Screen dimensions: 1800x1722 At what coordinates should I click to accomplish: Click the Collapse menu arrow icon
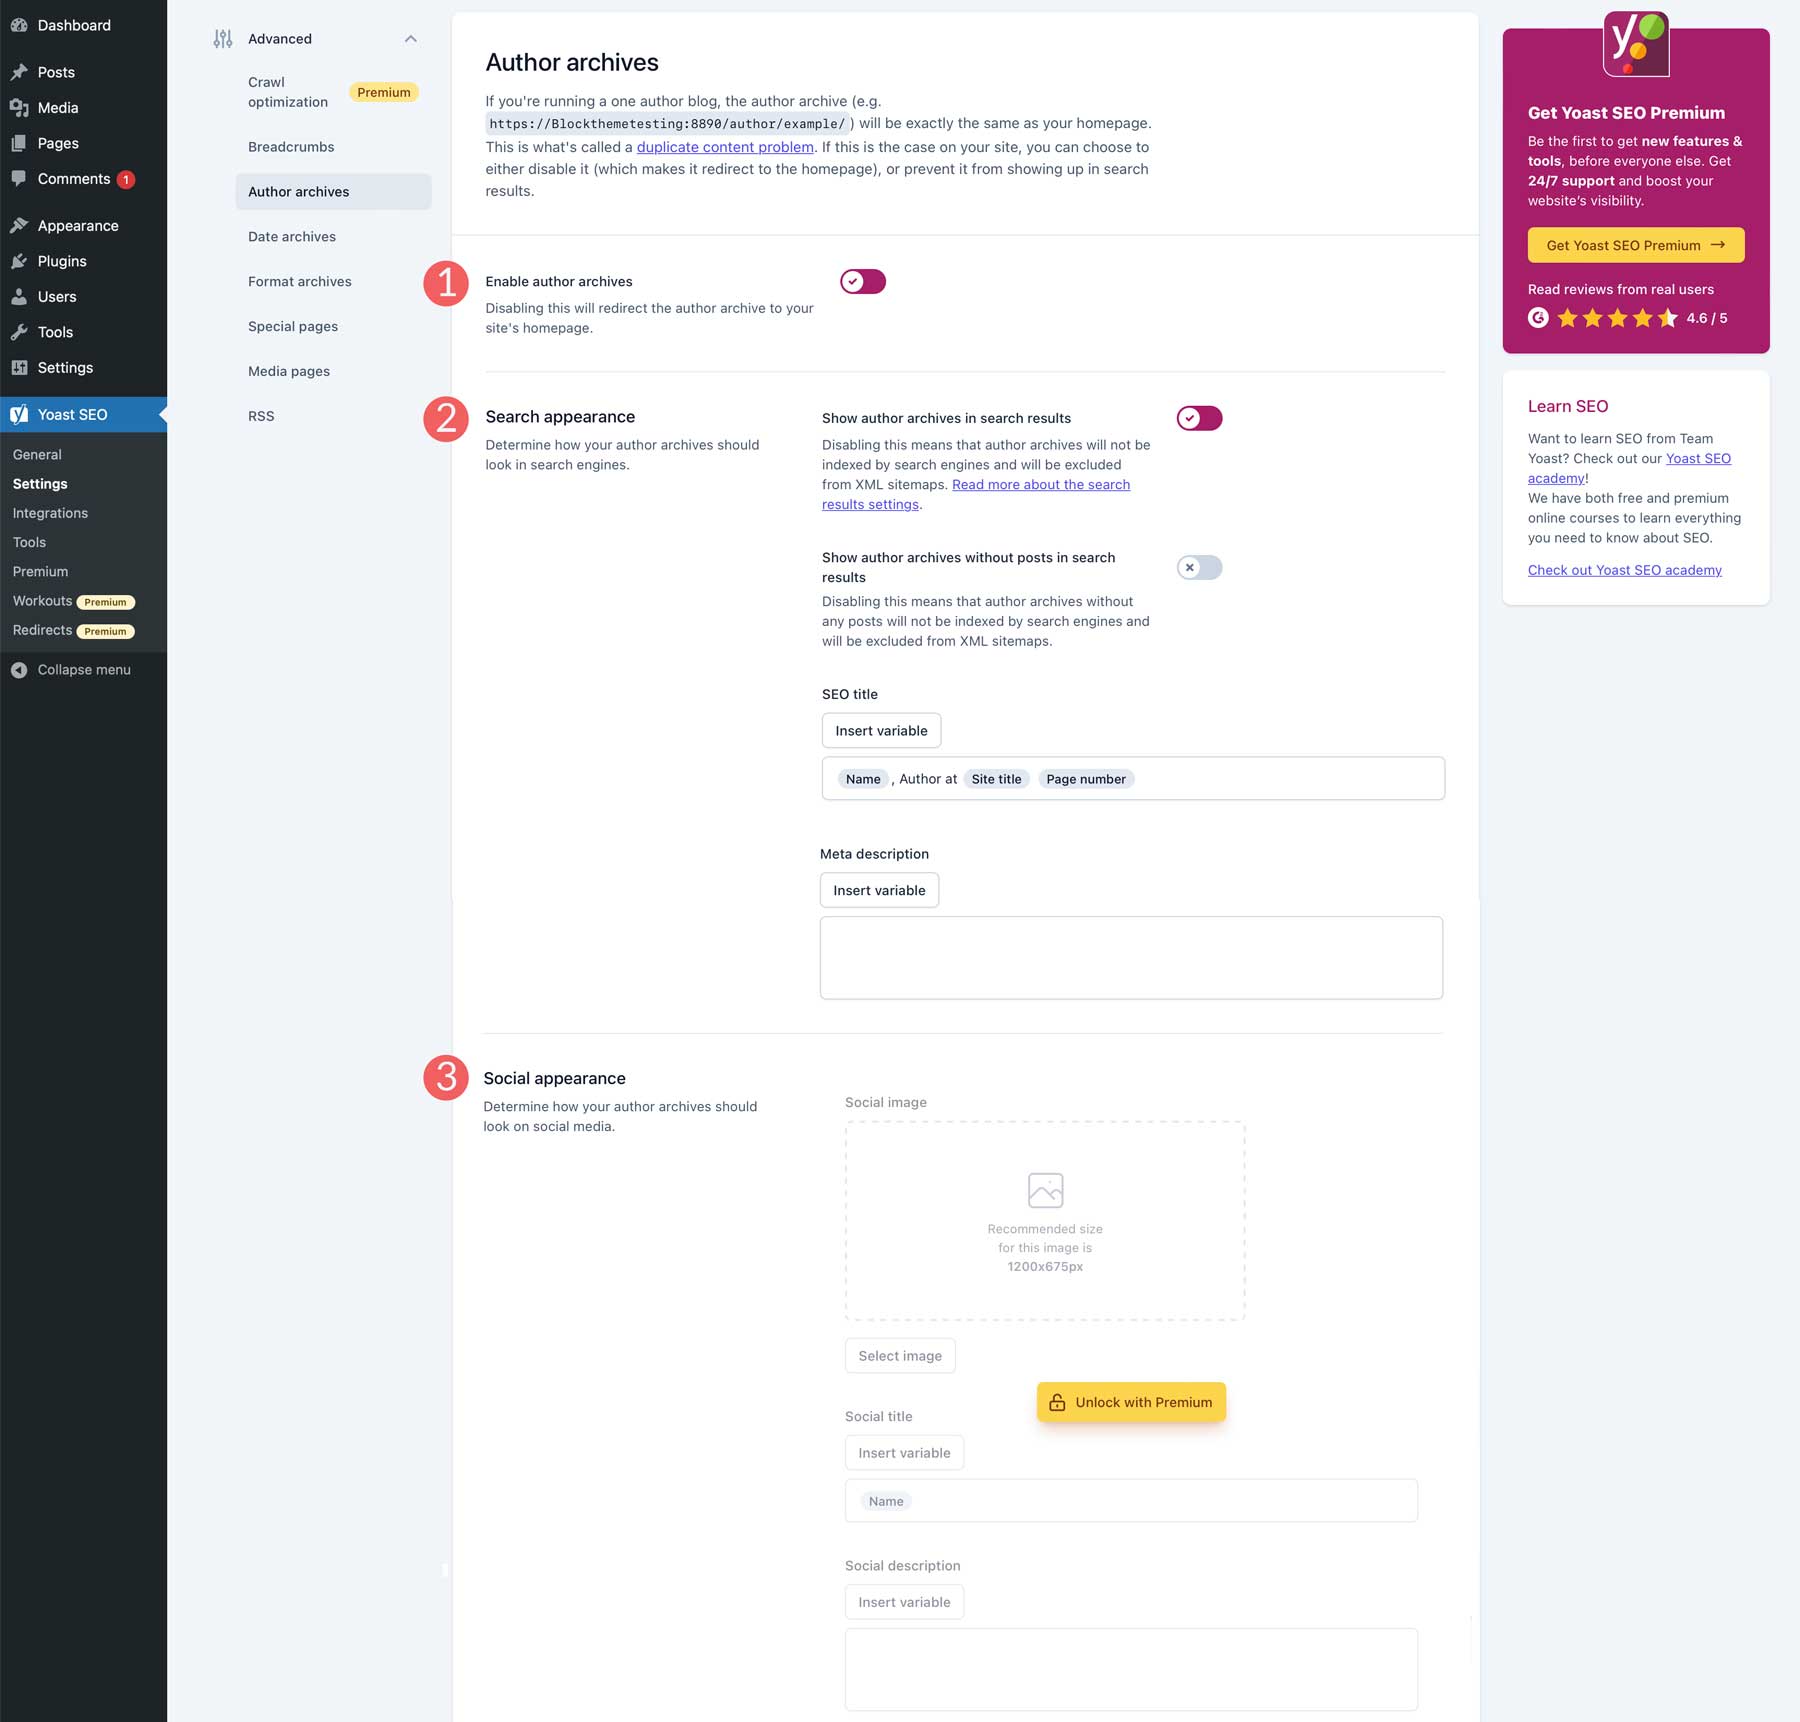(19, 670)
